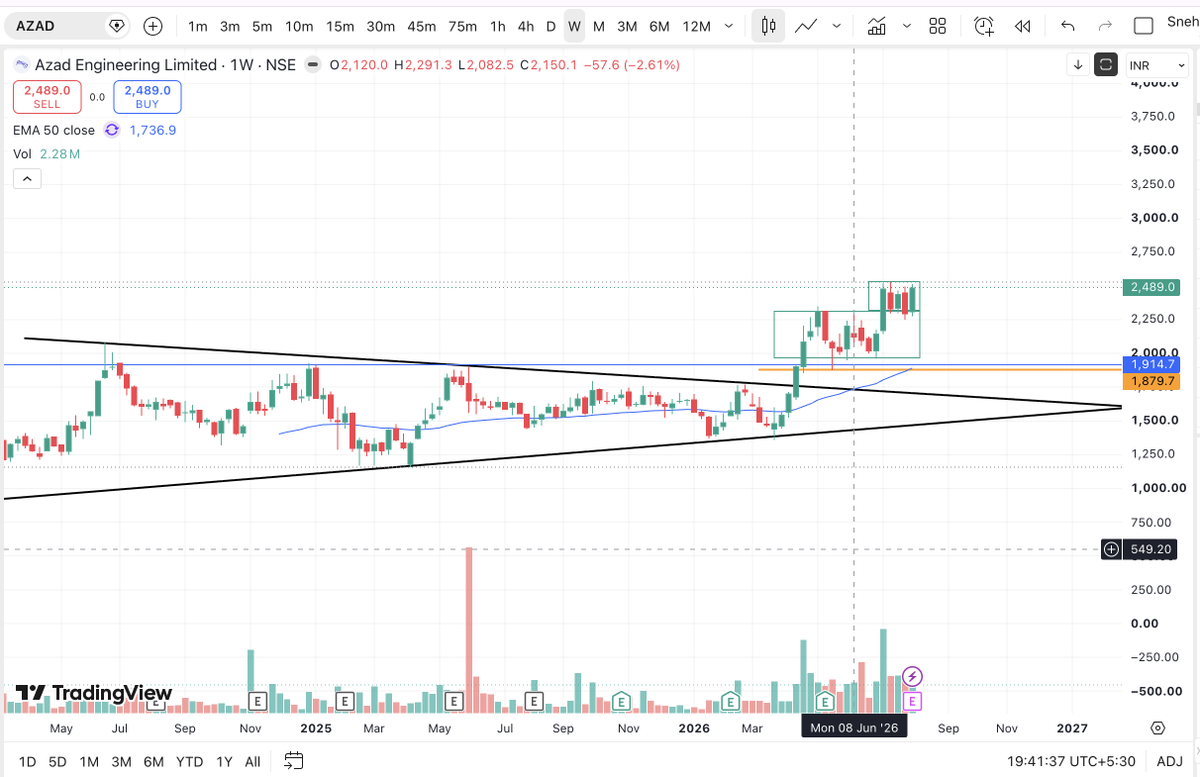Select the line chart style icon
The height and width of the screenshot is (777, 1200).
coord(806,26)
